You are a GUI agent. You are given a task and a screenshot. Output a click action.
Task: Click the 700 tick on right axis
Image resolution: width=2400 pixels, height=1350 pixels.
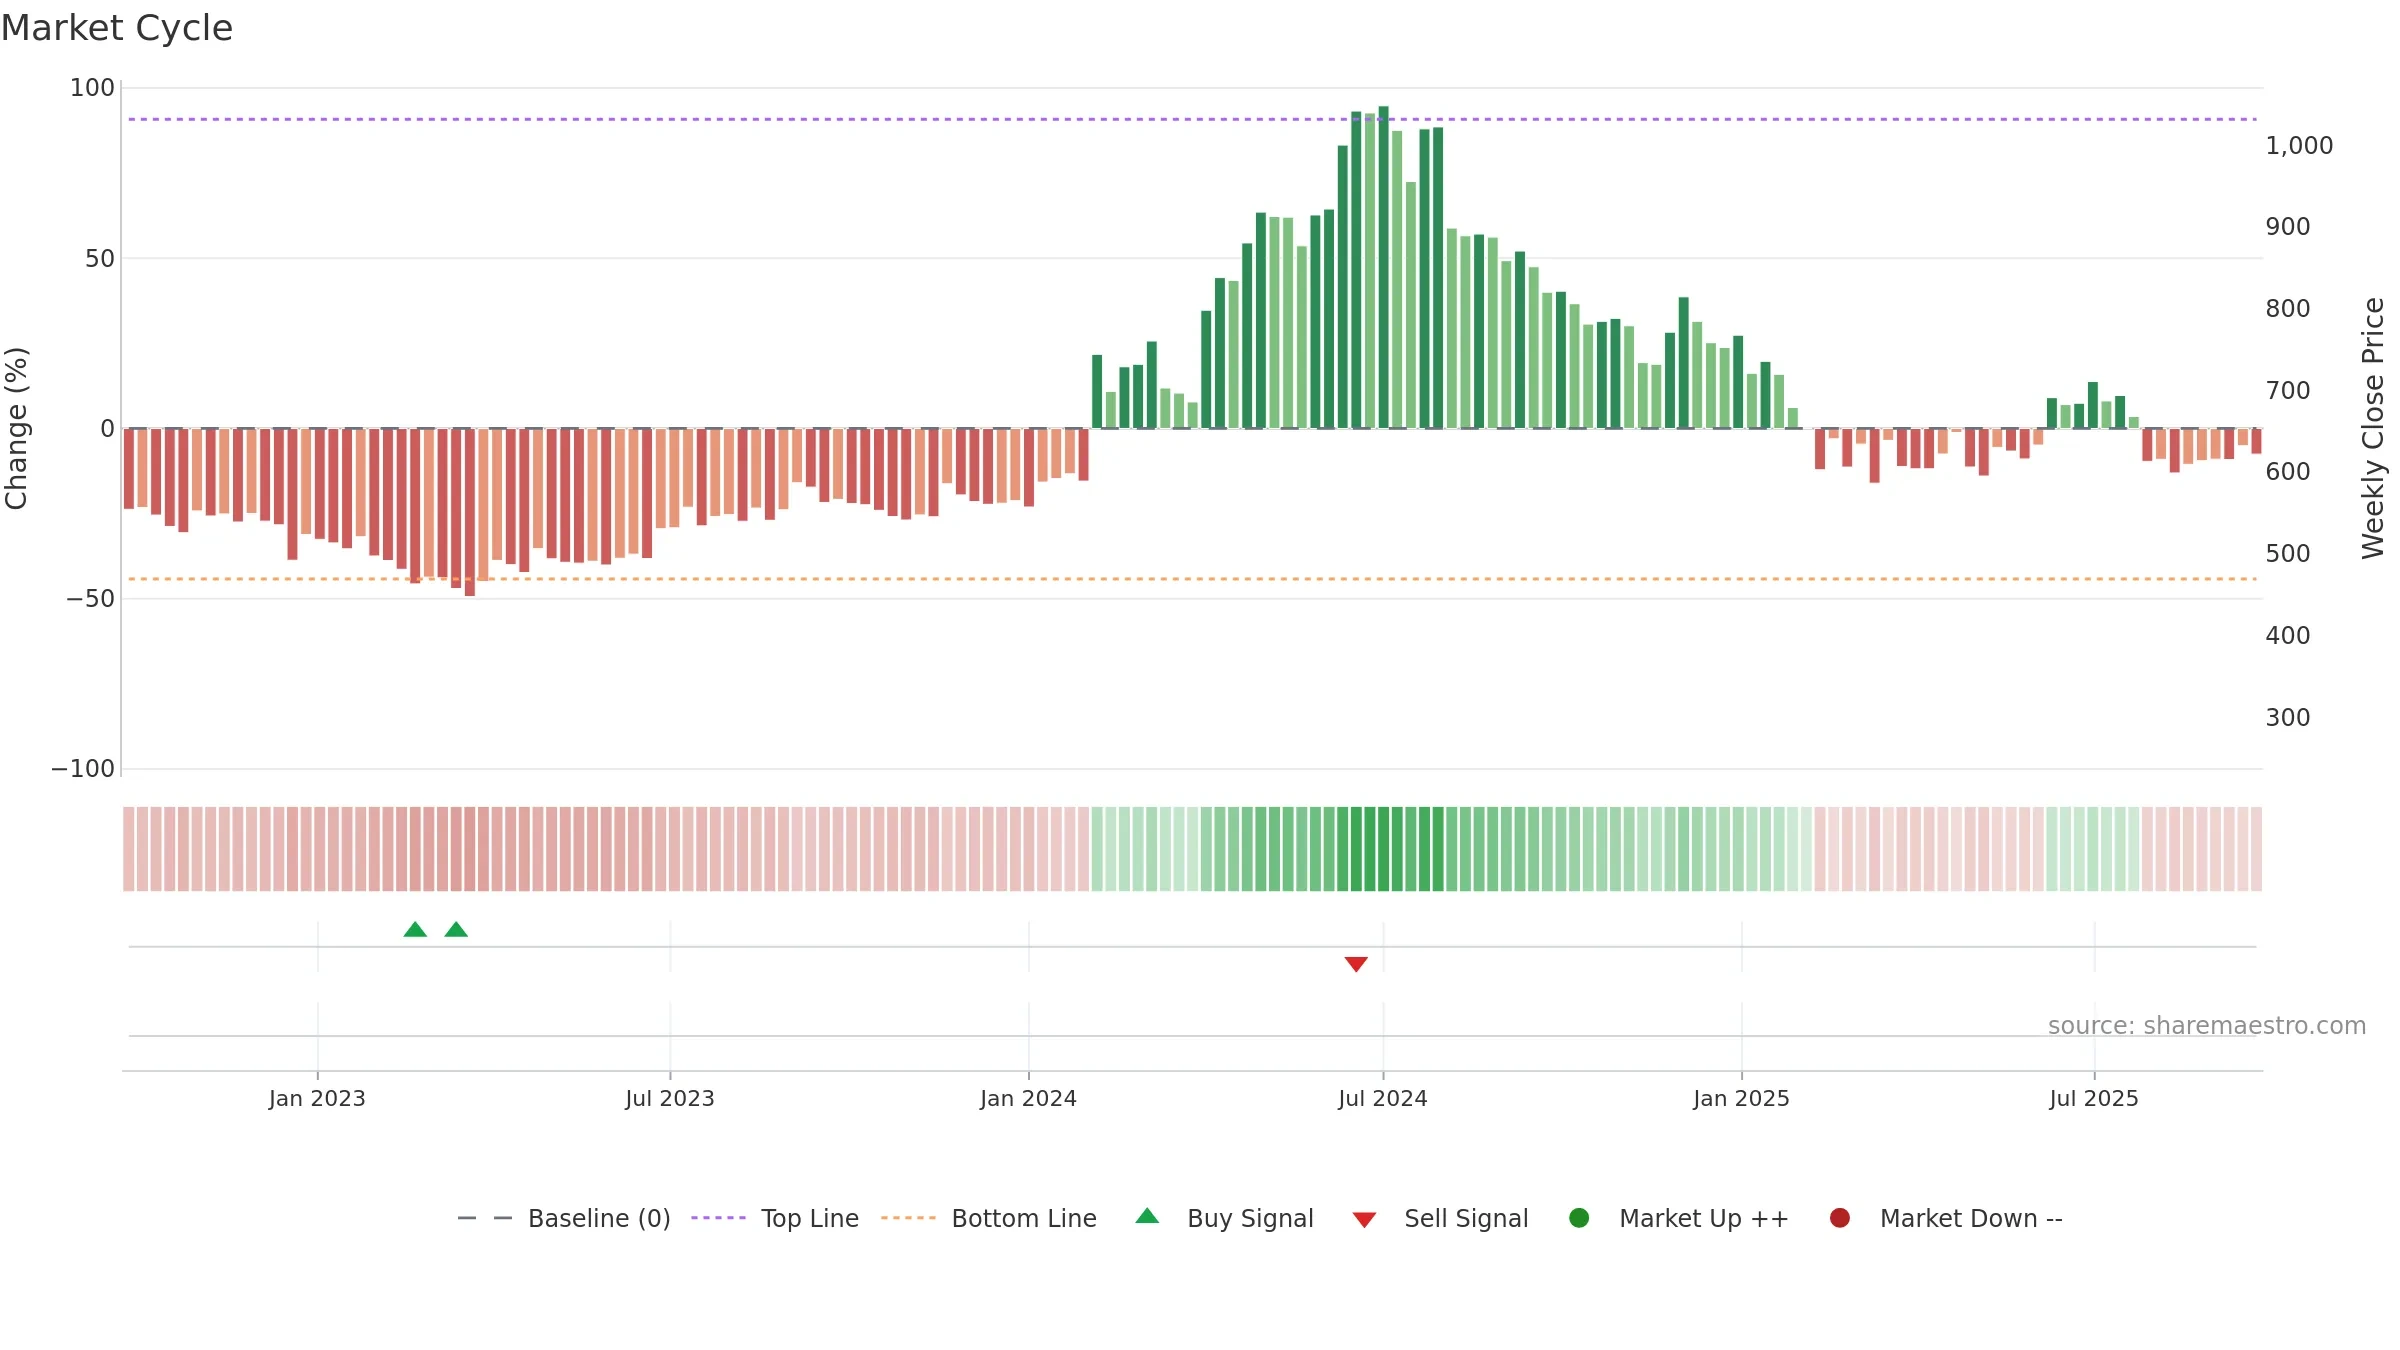pos(2288,391)
